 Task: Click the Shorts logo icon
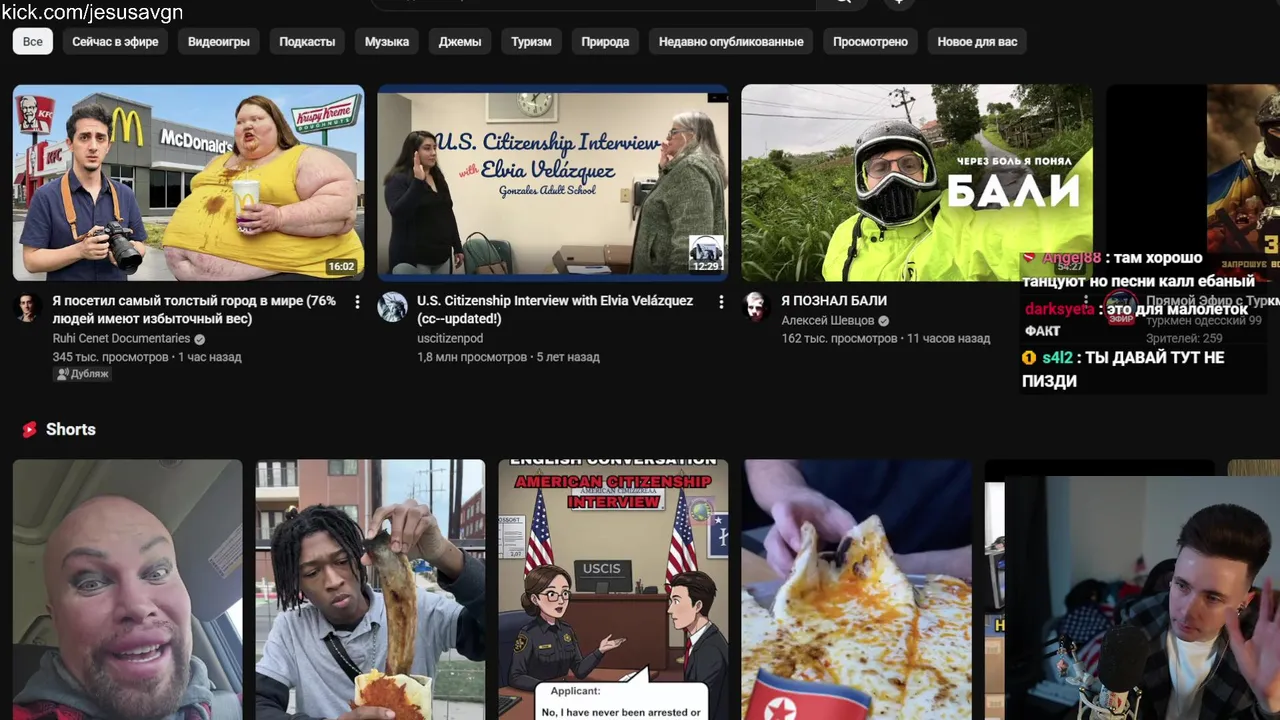click(30, 429)
